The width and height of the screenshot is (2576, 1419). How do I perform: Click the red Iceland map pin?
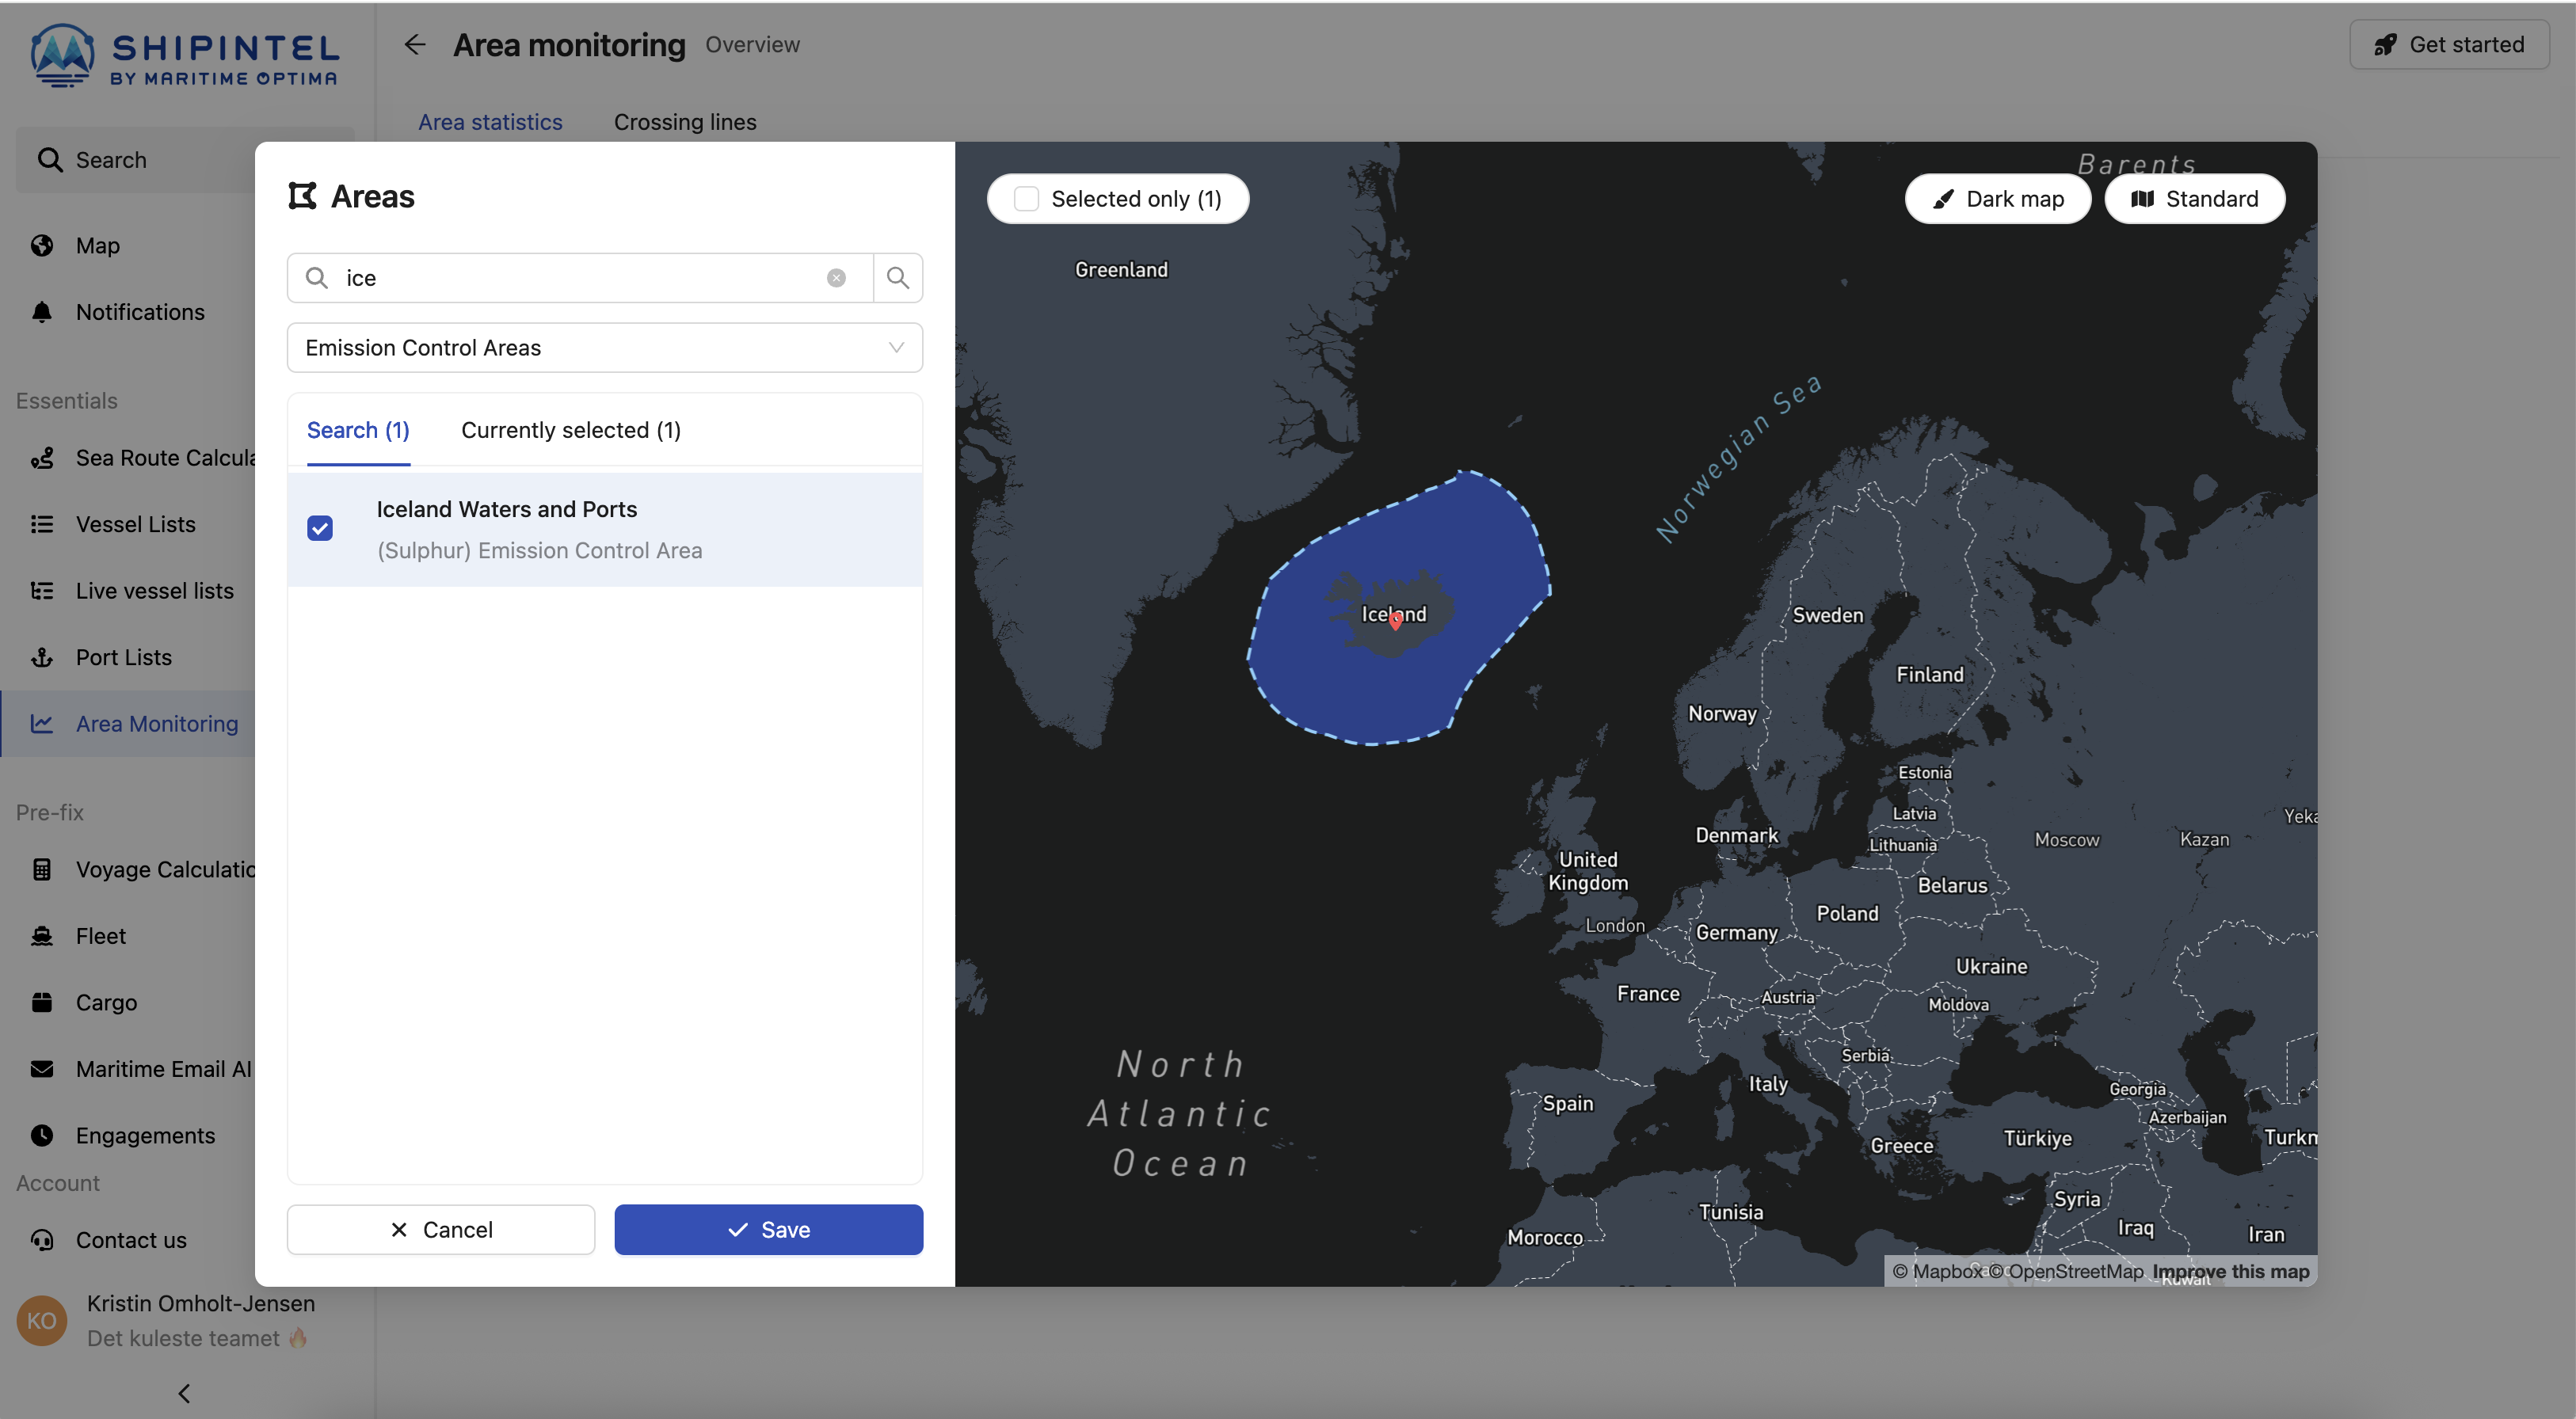1395,621
